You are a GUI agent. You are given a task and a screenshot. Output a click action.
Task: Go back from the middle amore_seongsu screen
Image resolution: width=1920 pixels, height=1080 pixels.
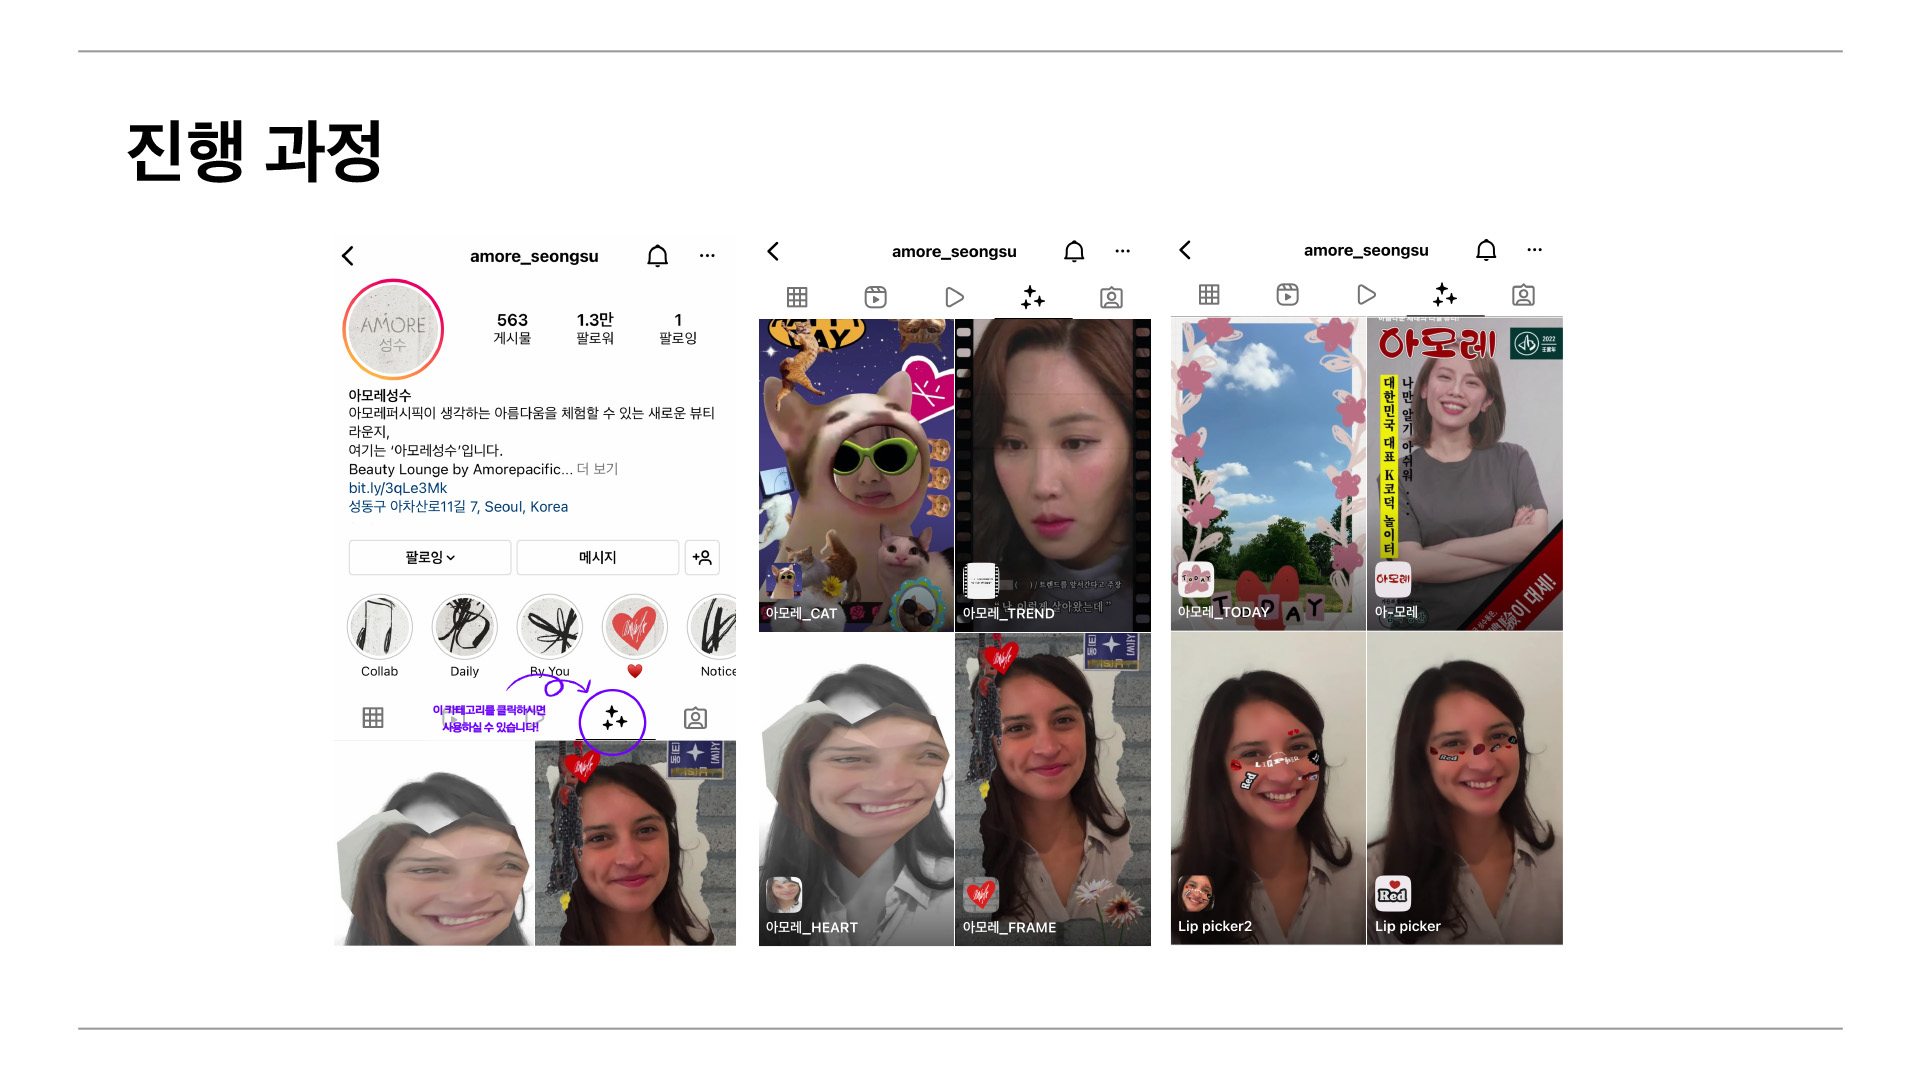coord(773,251)
